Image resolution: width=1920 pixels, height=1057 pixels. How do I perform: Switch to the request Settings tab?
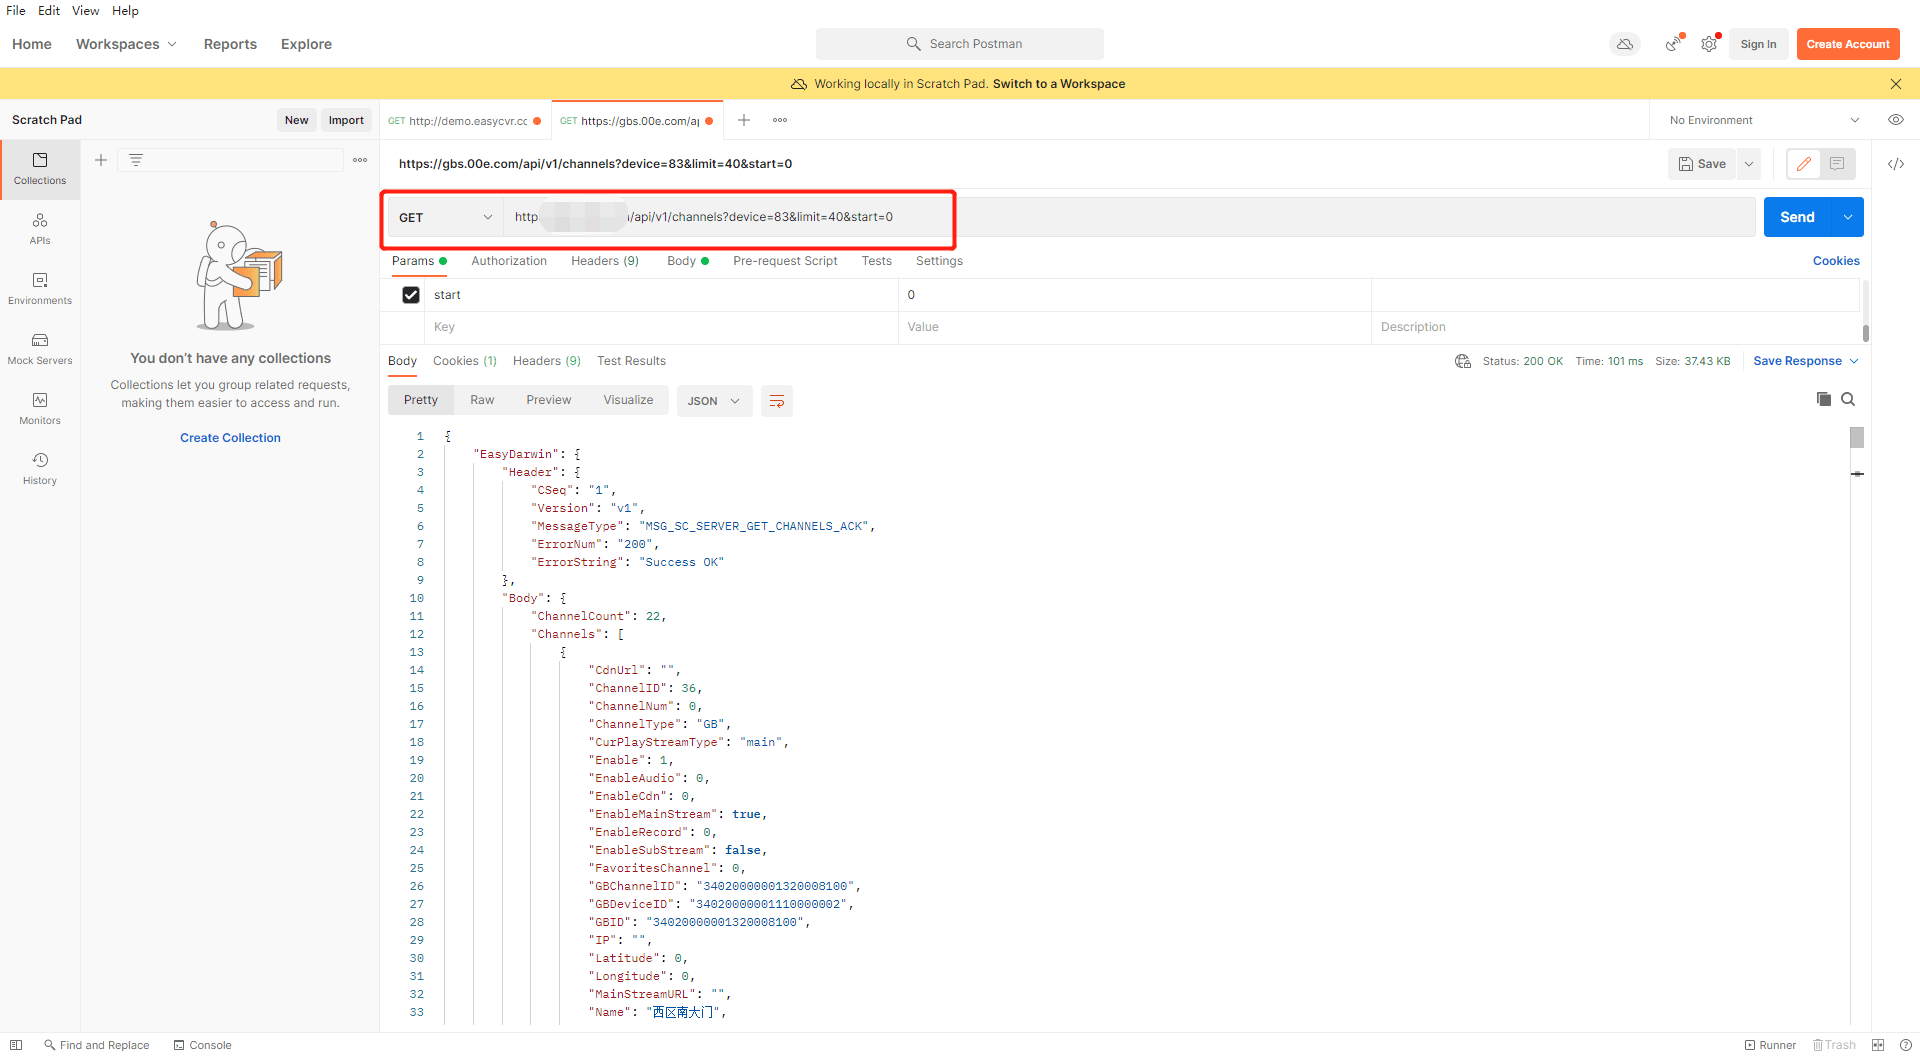pyautogui.click(x=939, y=261)
